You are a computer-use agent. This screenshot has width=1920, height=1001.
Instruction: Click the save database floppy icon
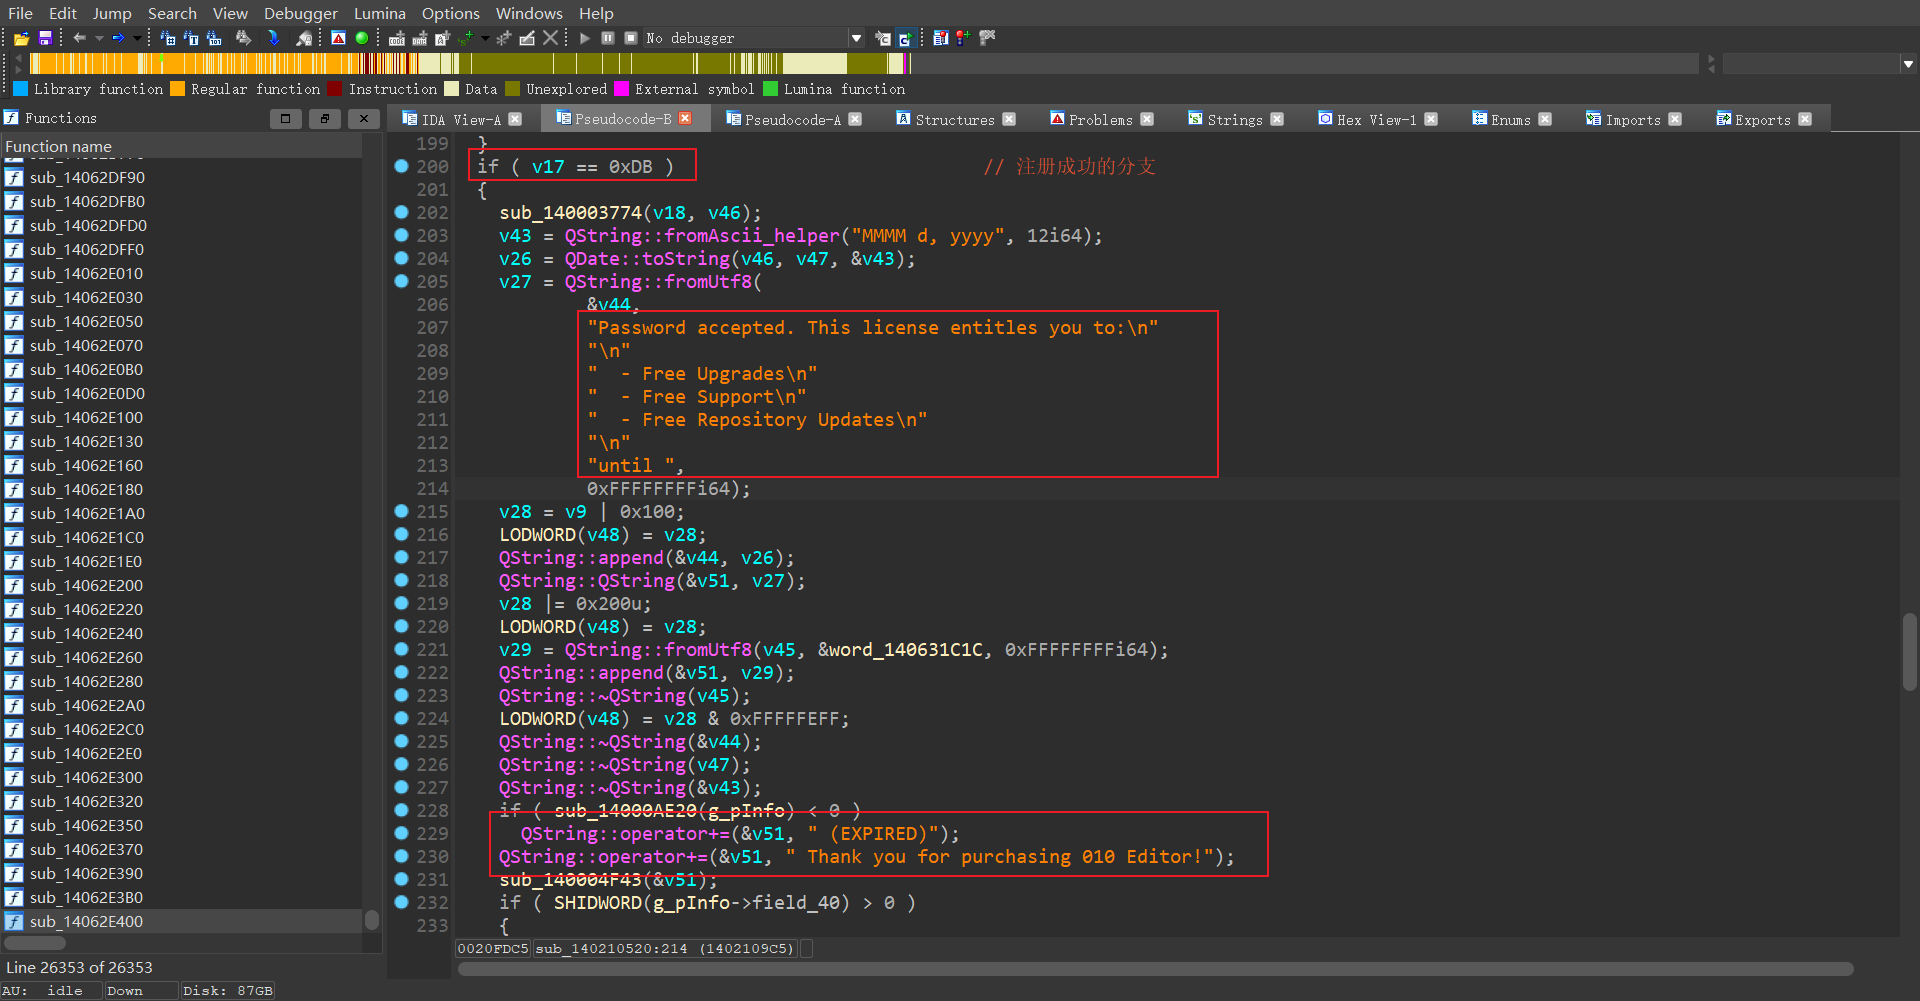pos(45,38)
